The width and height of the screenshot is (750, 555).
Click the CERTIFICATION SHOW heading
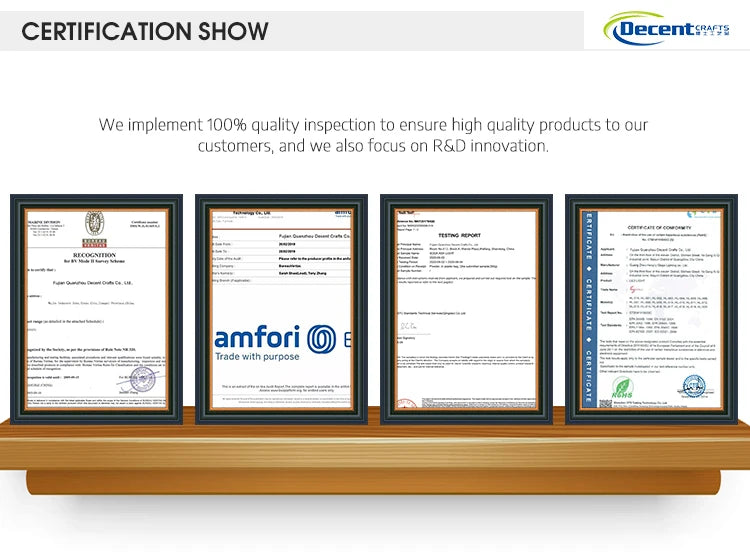[145, 30]
